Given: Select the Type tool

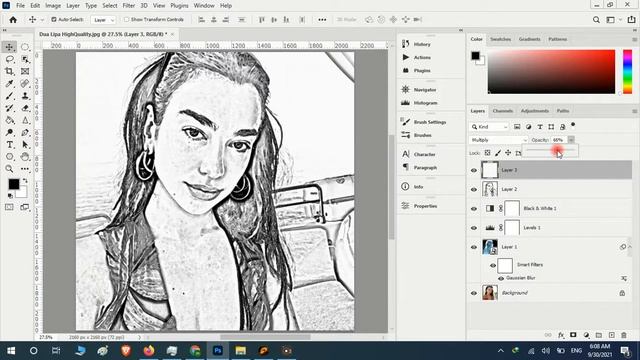Looking at the screenshot, I should pyautogui.click(x=9, y=145).
